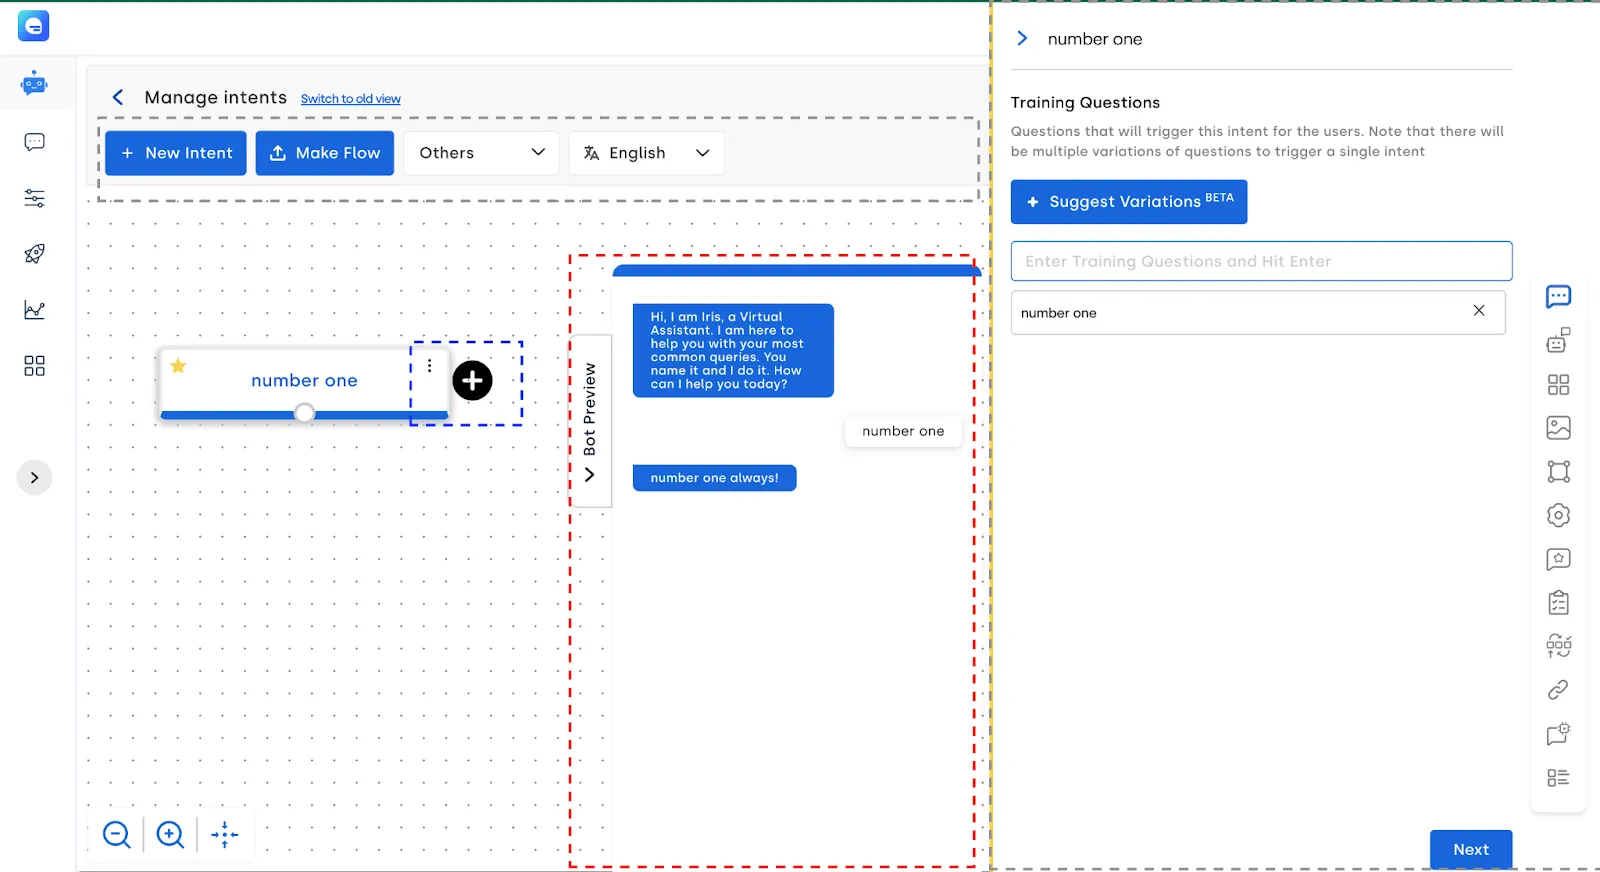
Task: Select the sync arrows icon in right toolbar
Action: (x=1558, y=646)
